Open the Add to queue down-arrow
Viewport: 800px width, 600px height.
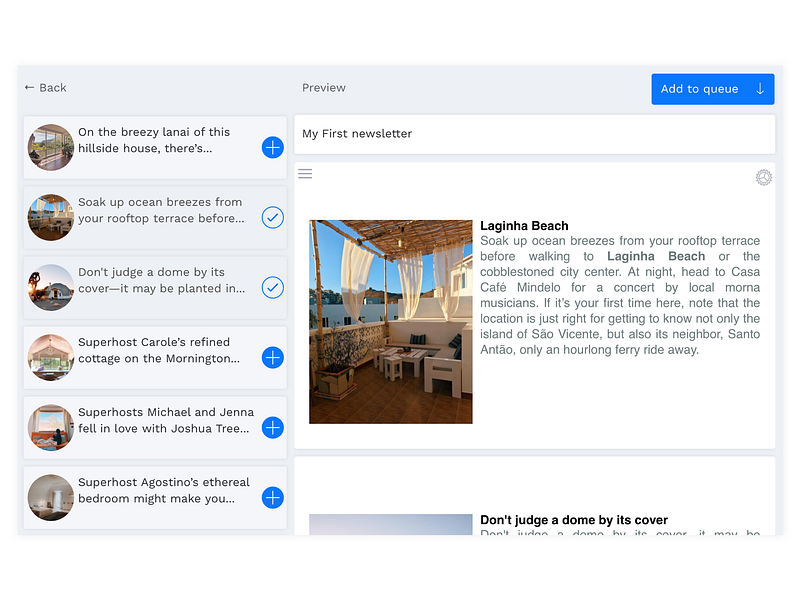[760, 89]
